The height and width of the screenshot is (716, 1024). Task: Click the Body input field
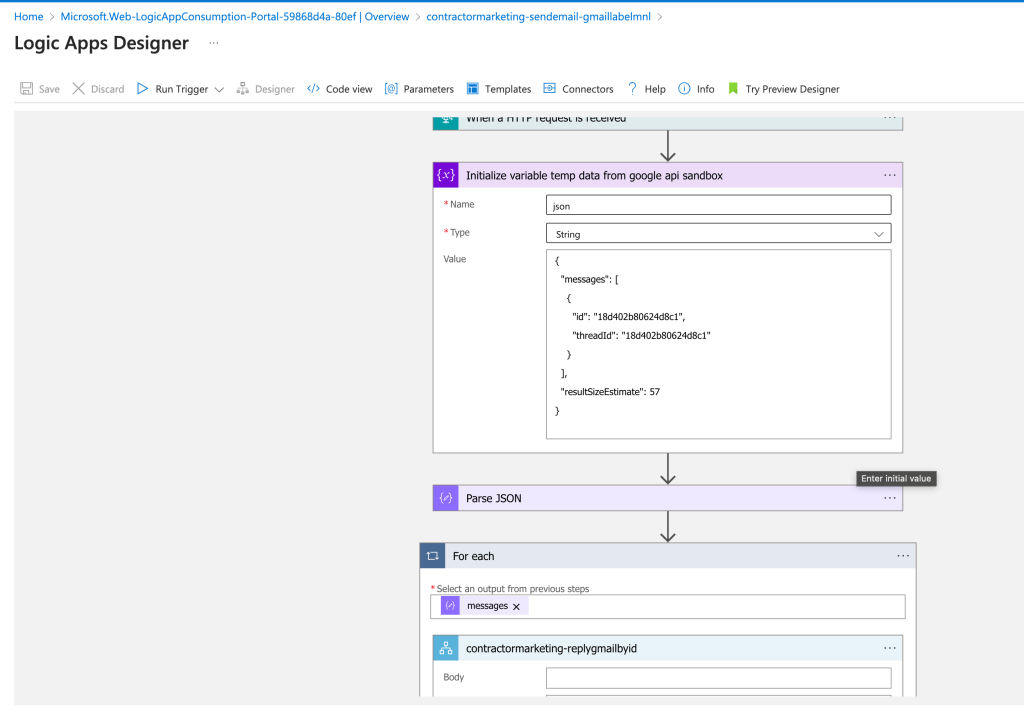pyautogui.click(x=718, y=677)
